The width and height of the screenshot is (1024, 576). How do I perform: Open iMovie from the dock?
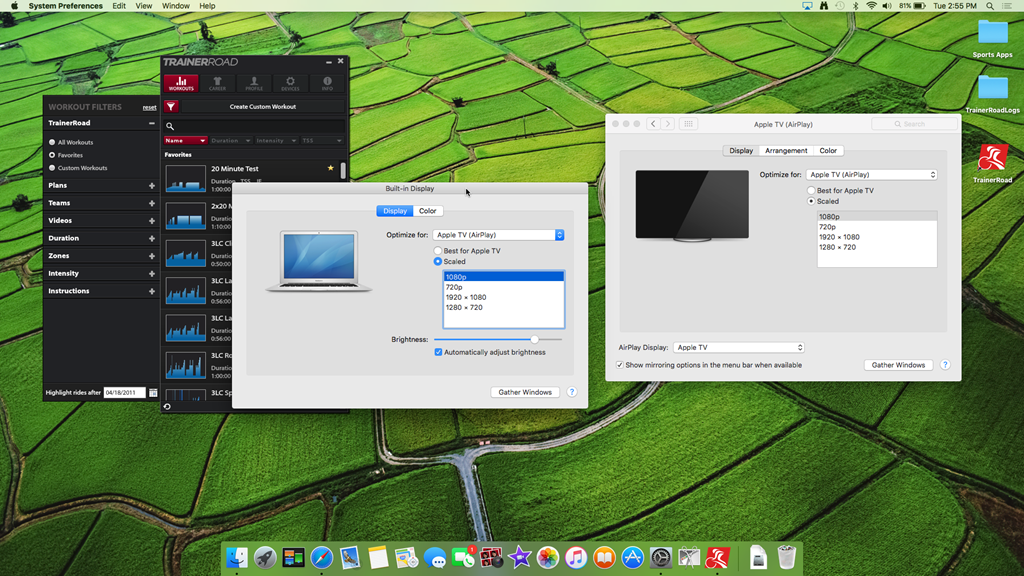coord(520,558)
